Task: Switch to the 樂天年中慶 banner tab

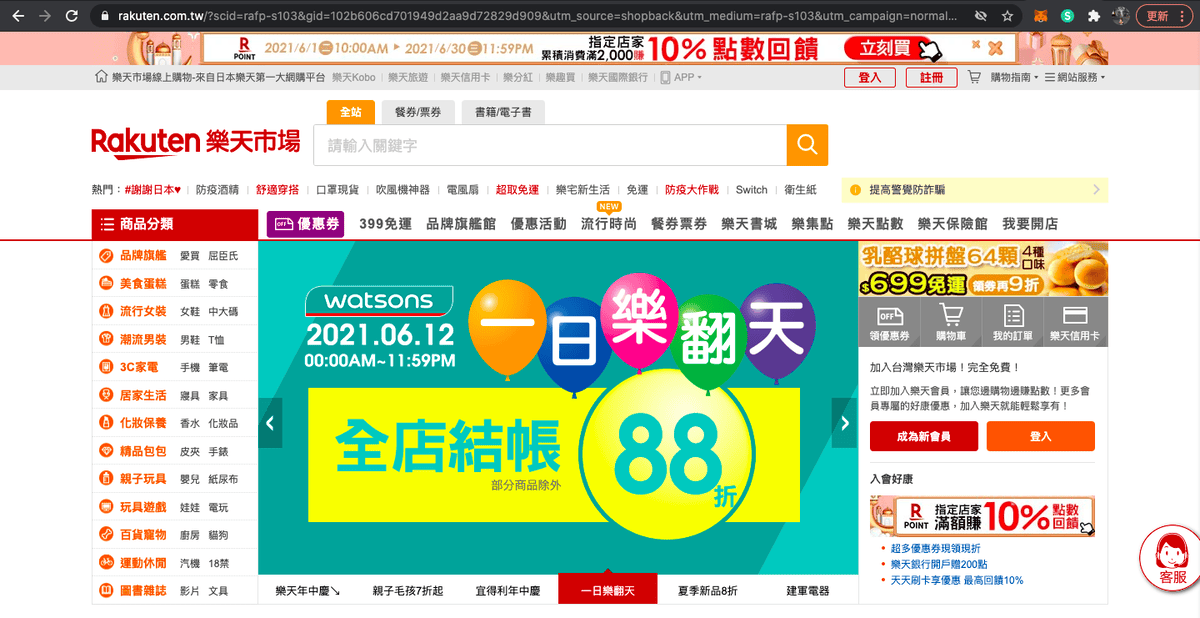Action: pos(308,590)
